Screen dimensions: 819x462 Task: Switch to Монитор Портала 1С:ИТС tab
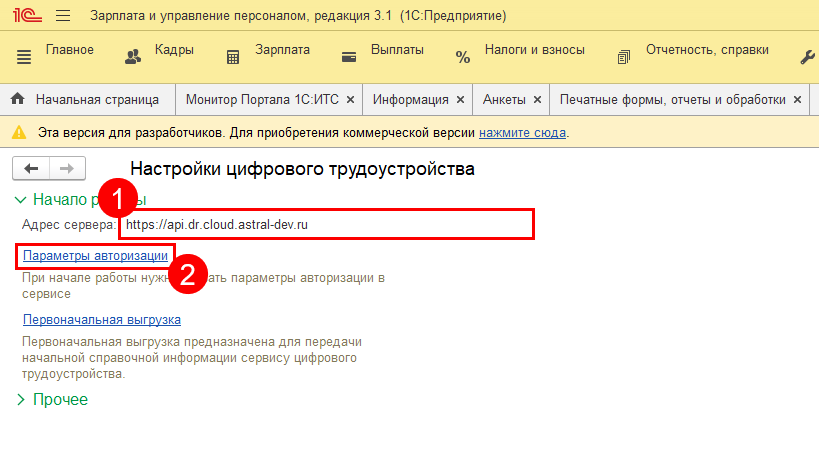click(x=260, y=100)
